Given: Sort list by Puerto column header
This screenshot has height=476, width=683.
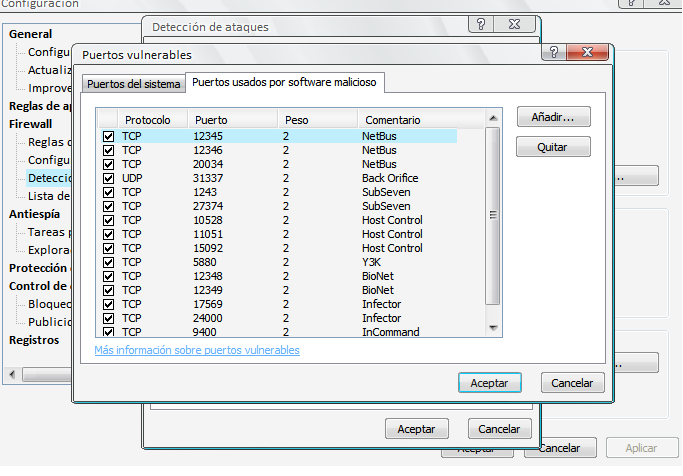Looking at the screenshot, I should pyautogui.click(x=233, y=119).
